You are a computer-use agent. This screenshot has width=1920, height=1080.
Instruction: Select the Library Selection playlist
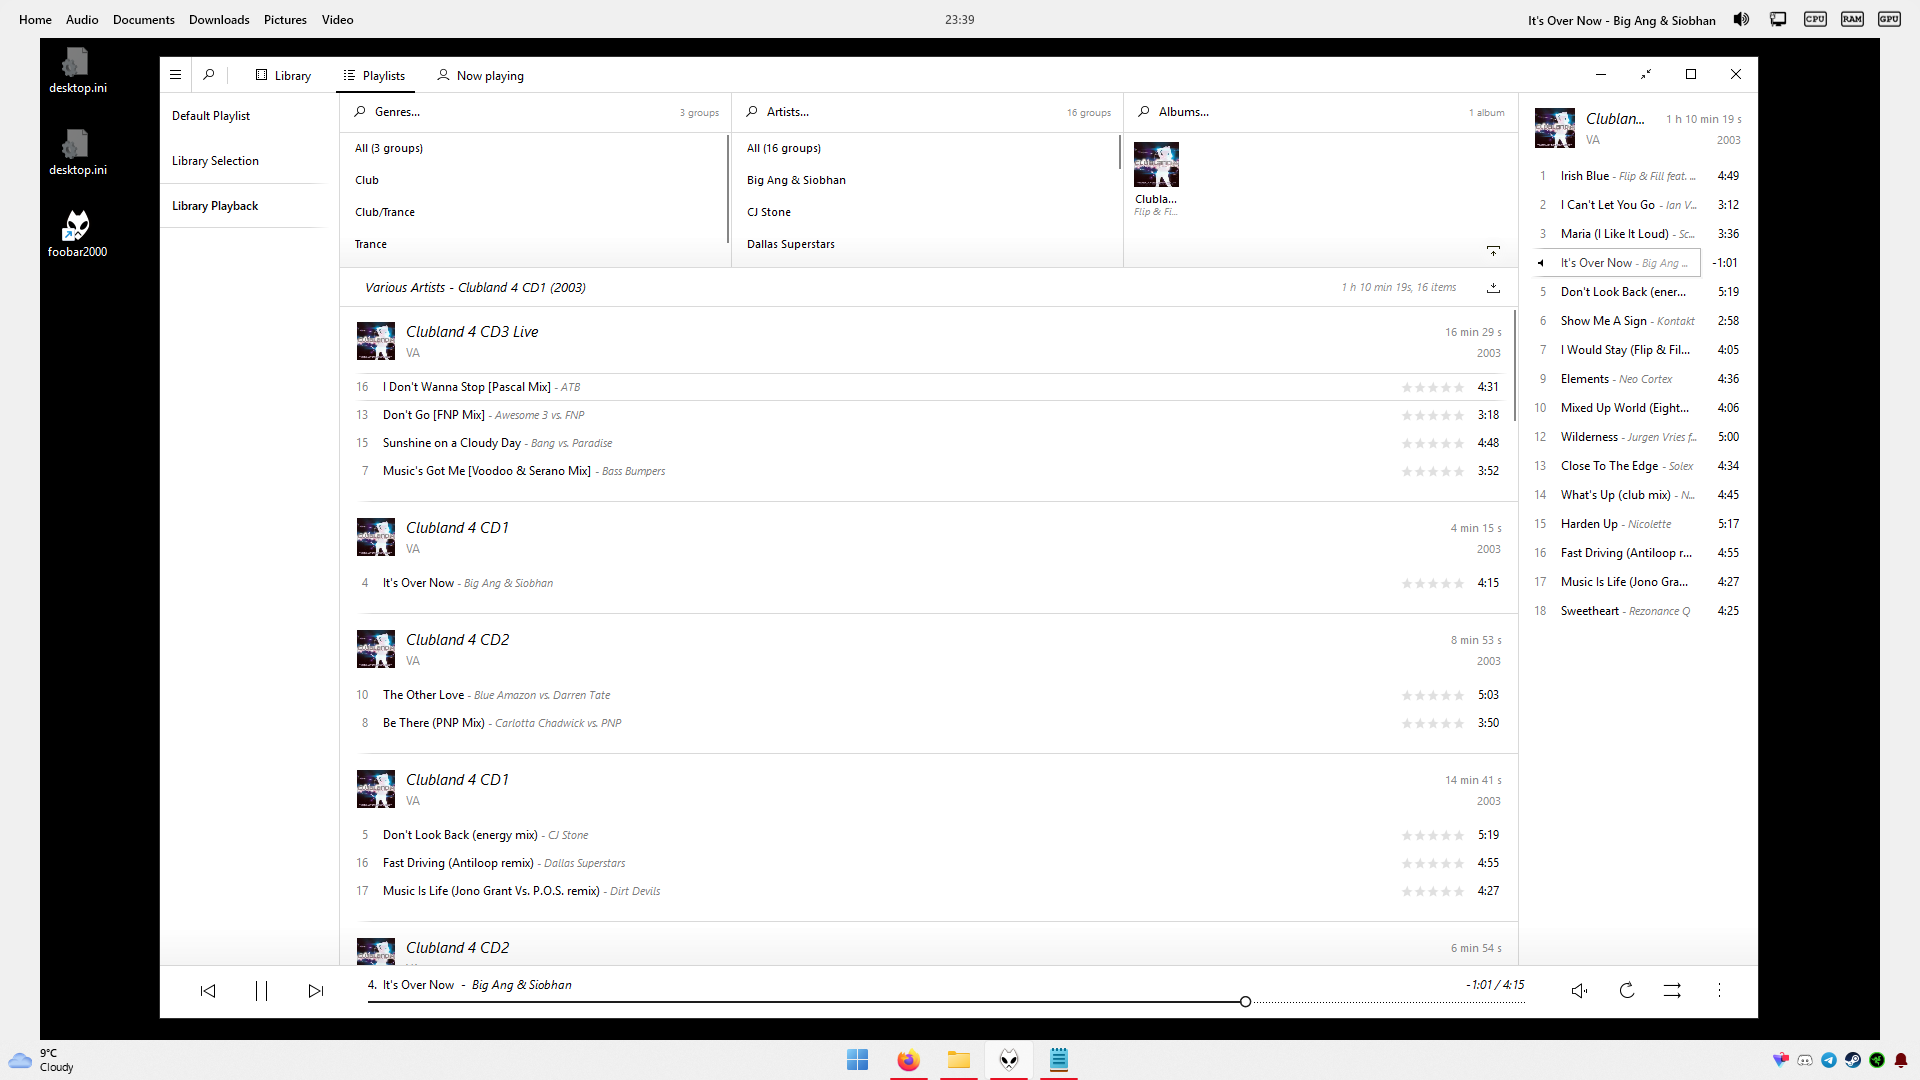(x=215, y=161)
